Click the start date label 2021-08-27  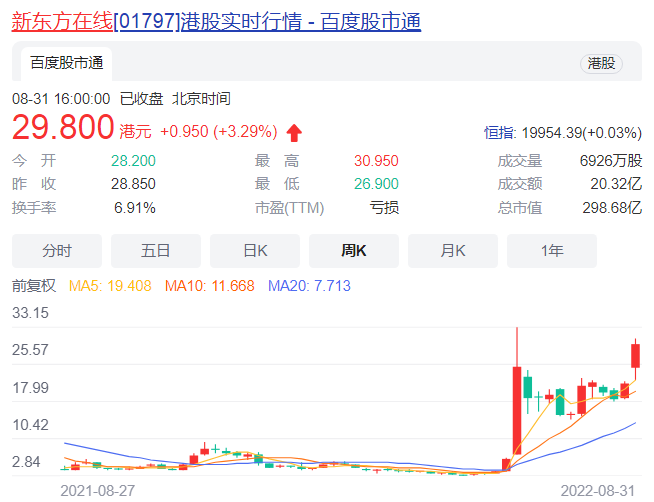[x=98, y=491]
